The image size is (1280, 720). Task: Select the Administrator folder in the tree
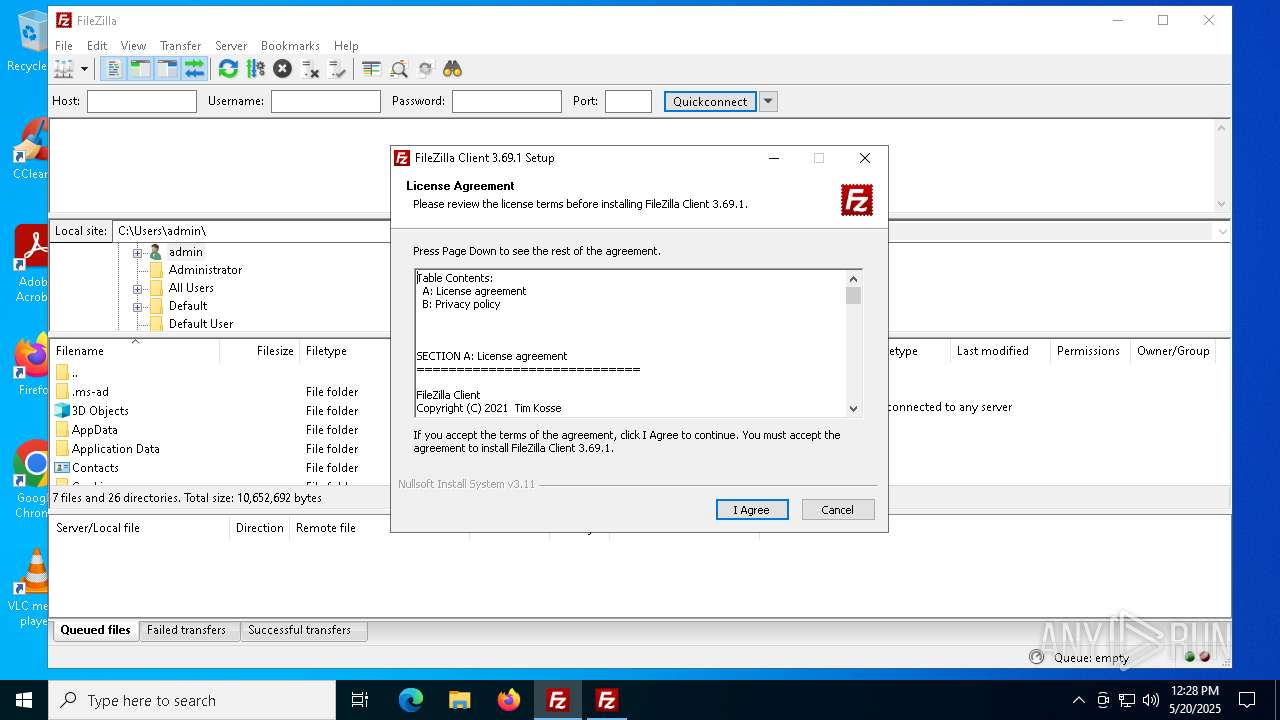[205, 270]
